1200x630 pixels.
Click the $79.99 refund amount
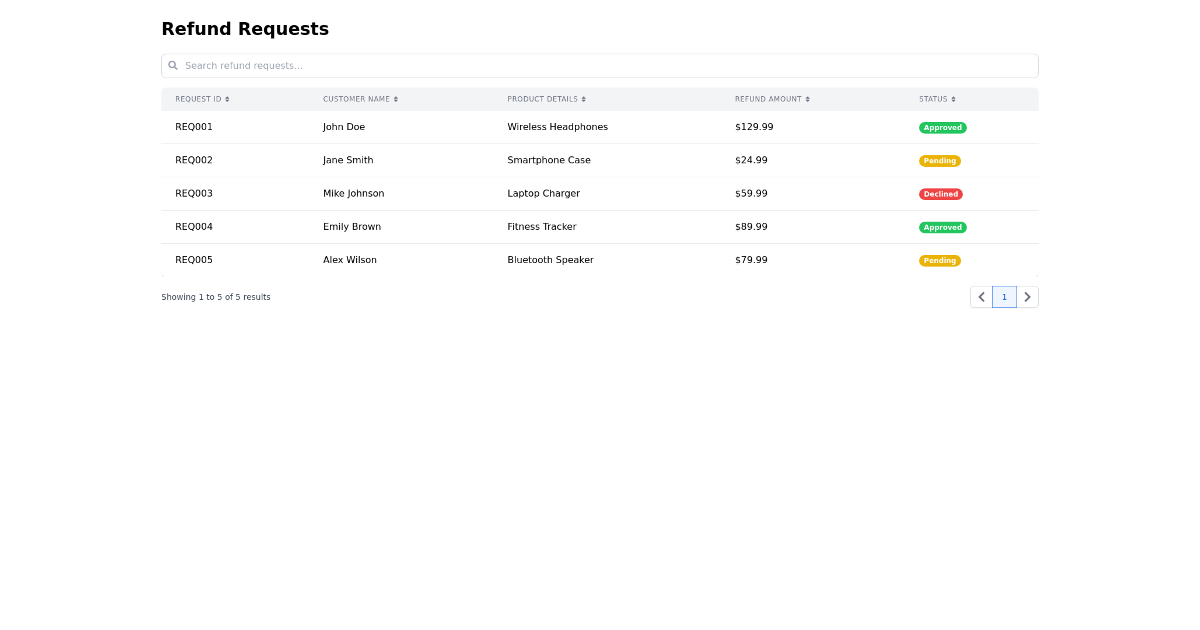point(751,260)
